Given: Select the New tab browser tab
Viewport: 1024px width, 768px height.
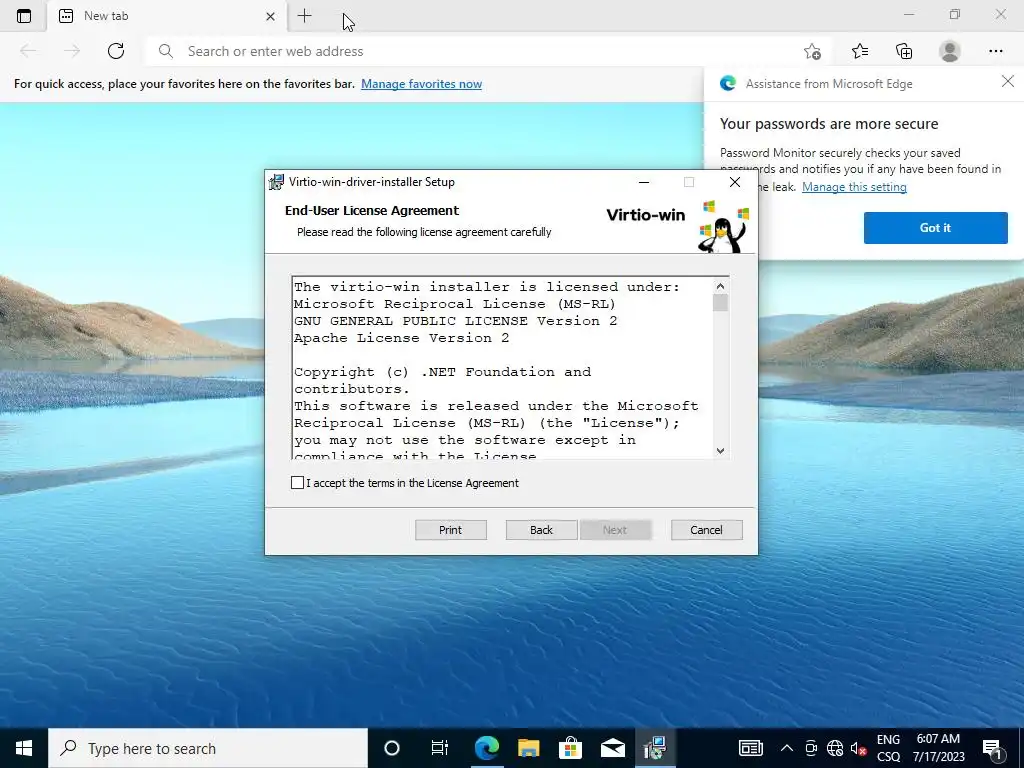Looking at the screenshot, I should pos(167,16).
